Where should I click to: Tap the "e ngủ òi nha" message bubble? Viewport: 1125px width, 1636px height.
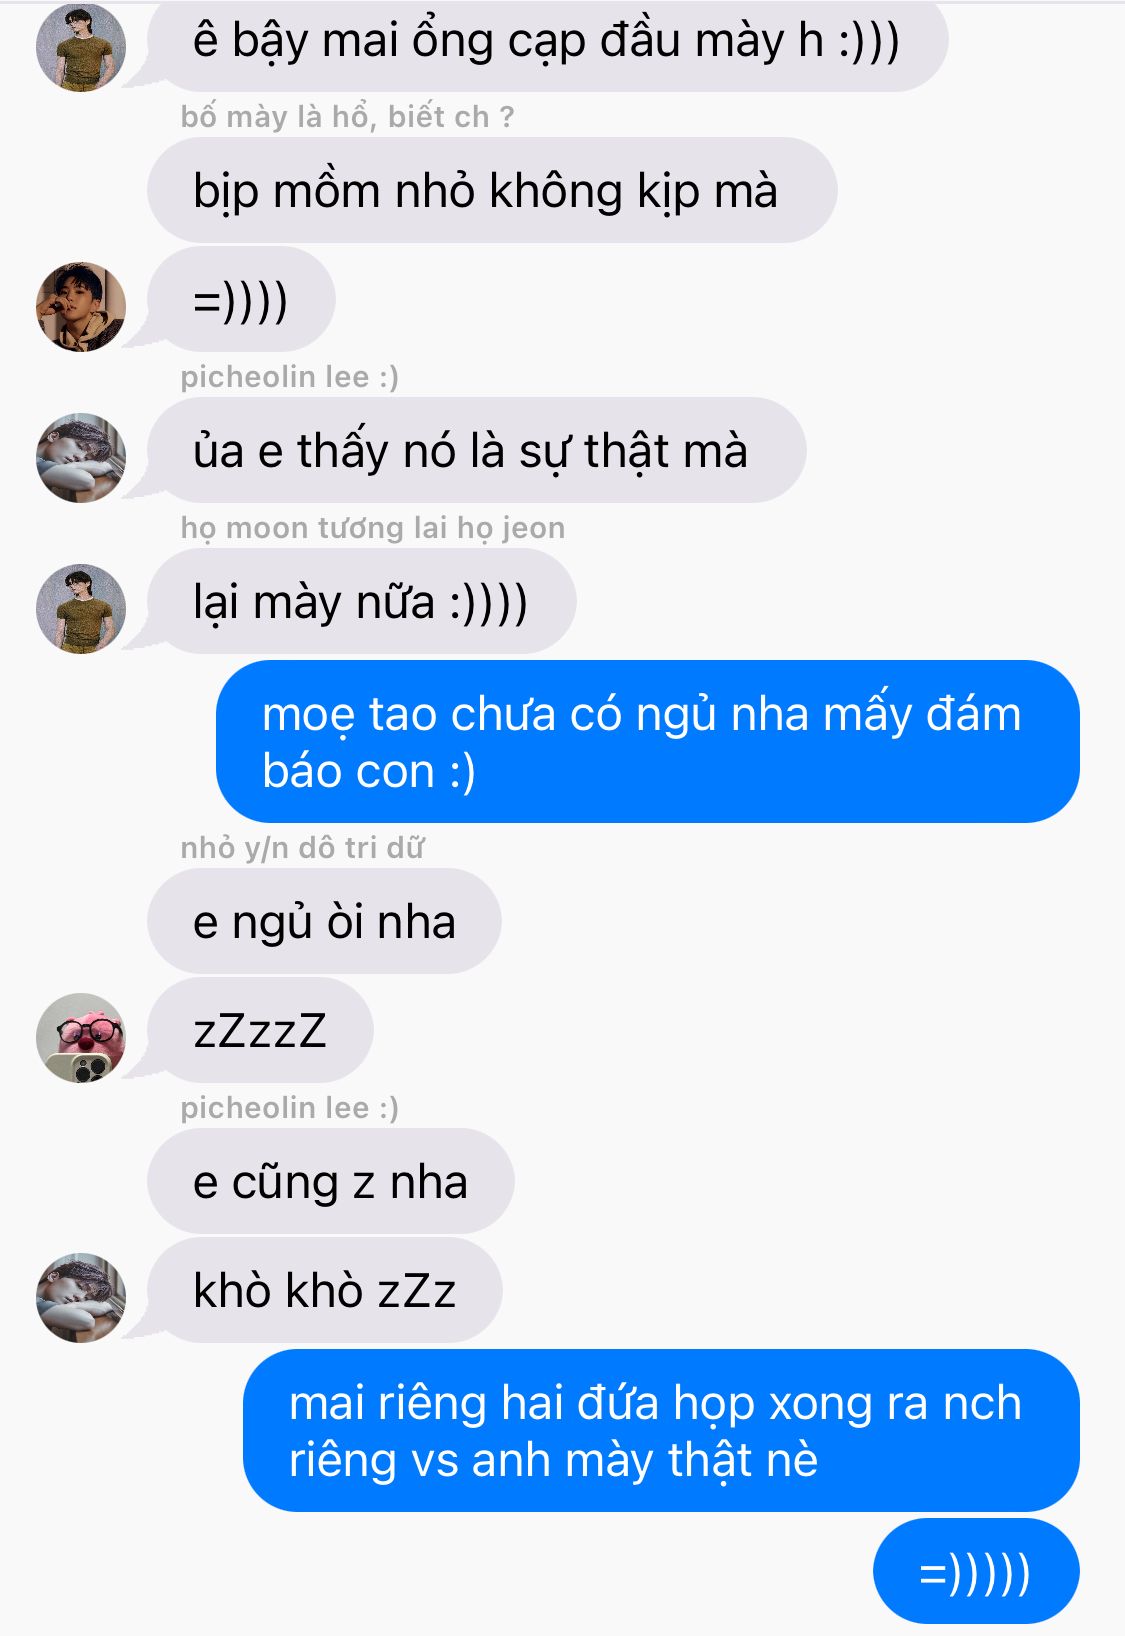[x=324, y=921]
